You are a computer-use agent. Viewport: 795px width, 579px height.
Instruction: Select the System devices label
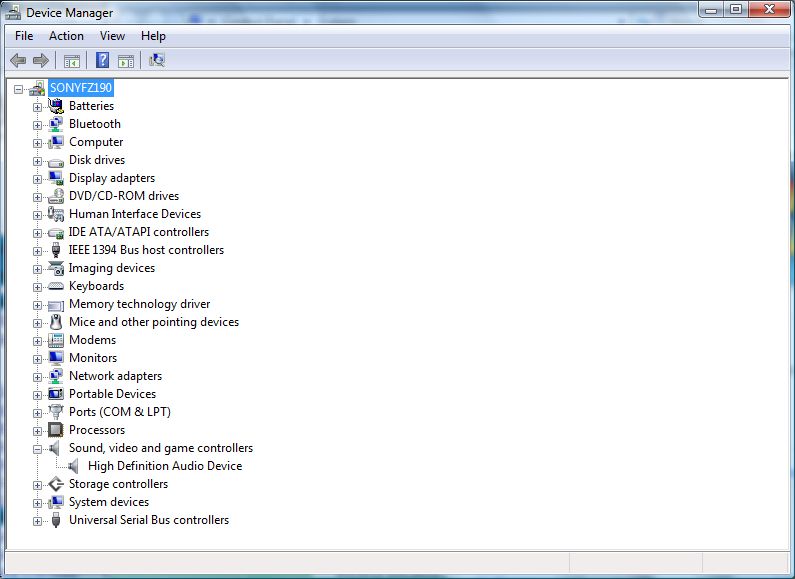[x=109, y=502]
